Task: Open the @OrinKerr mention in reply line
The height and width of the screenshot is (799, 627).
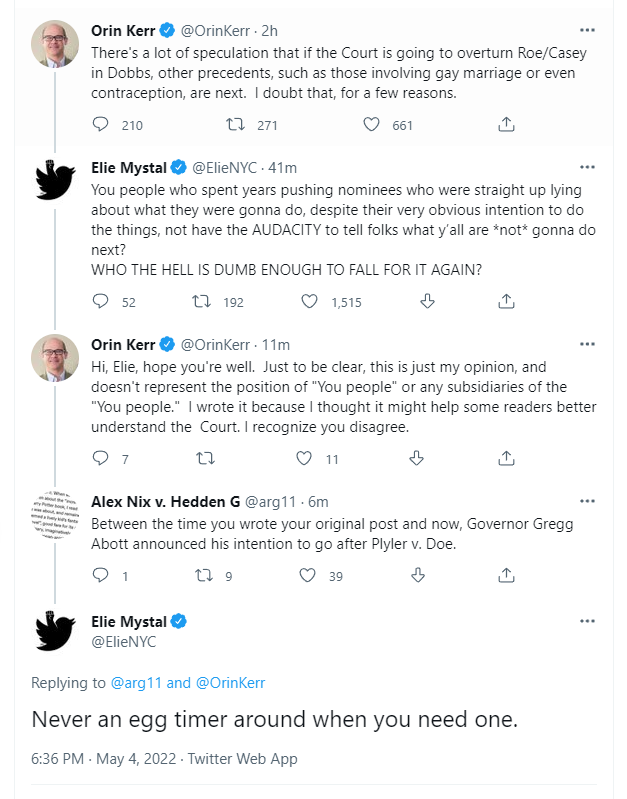Action: click(x=230, y=683)
